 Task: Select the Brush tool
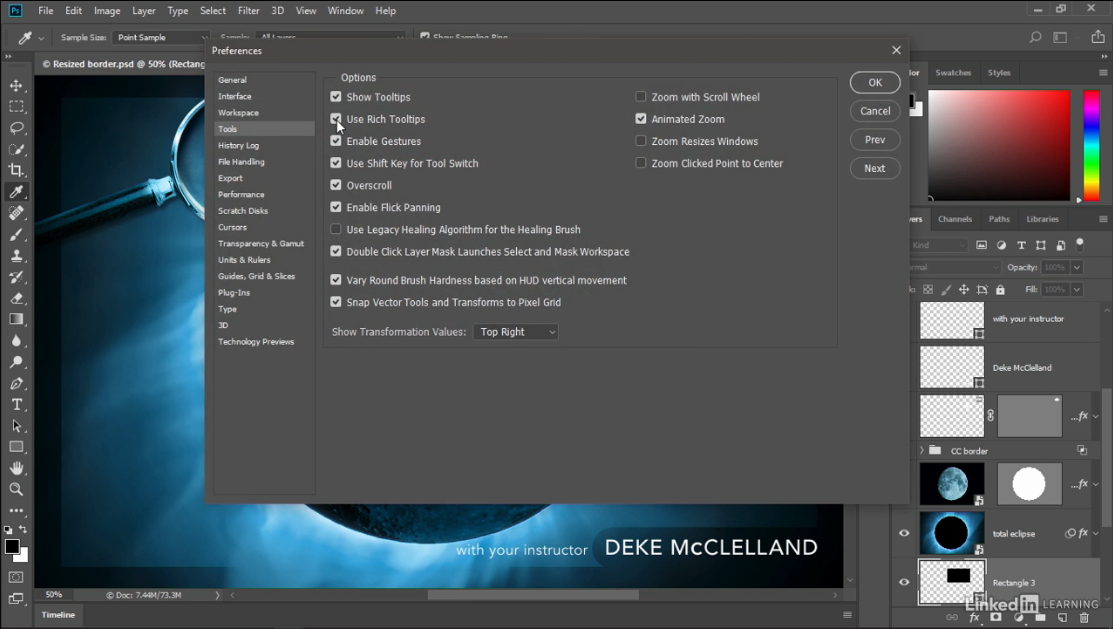[16, 234]
